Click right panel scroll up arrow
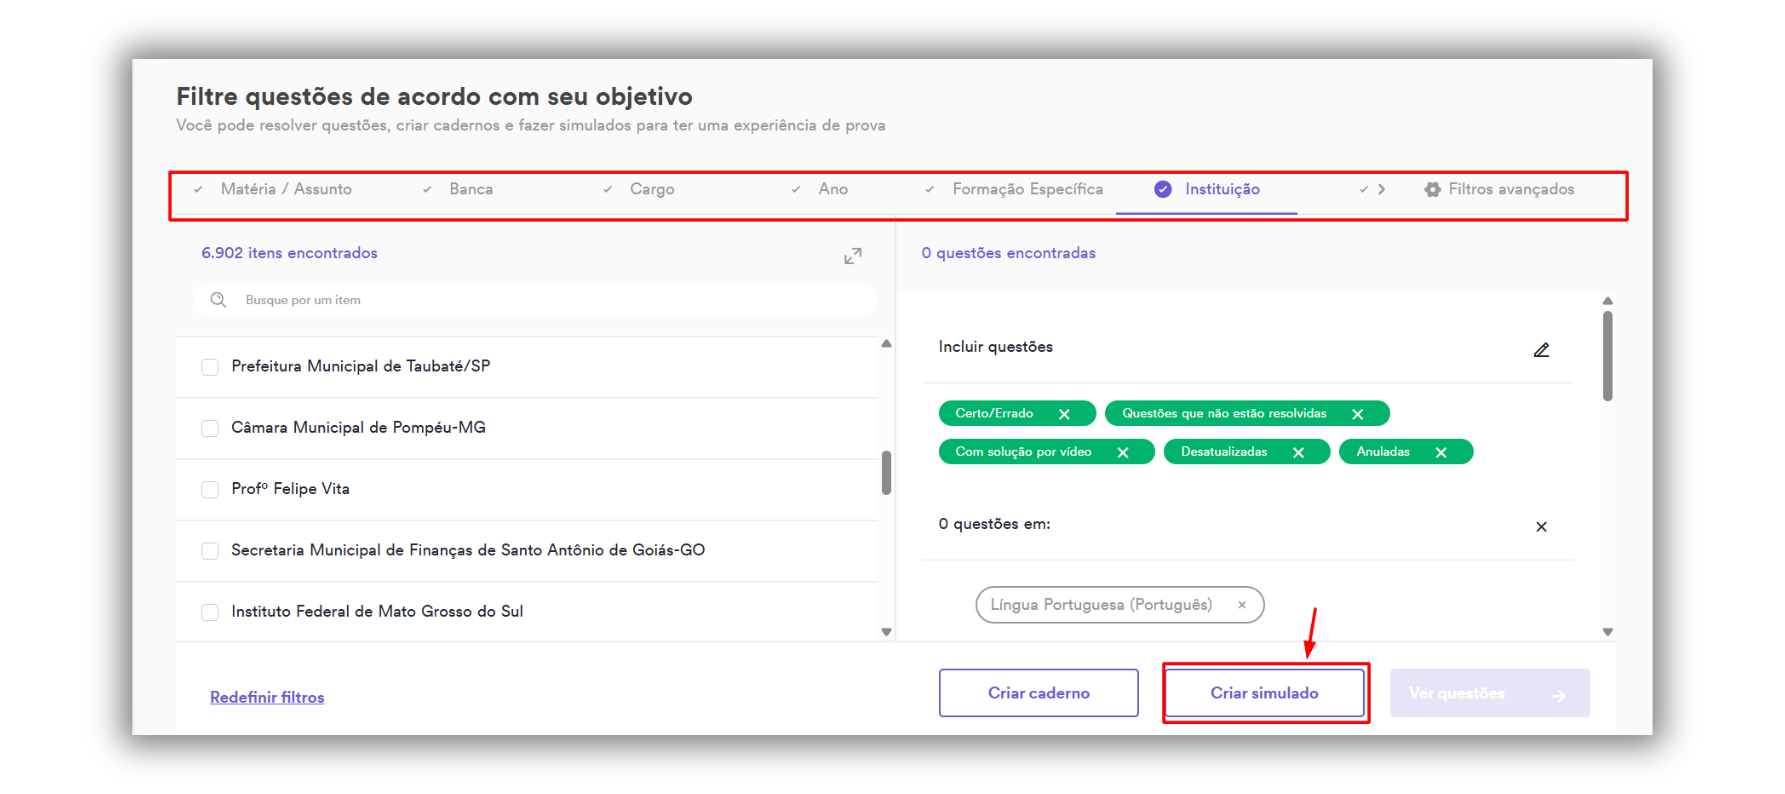Image resolution: width=1785 pixels, height=794 pixels. click(1608, 301)
